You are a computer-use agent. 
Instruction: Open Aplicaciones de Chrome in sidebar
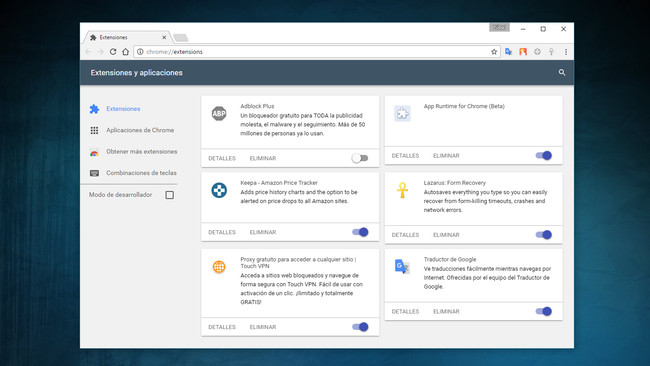(140, 130)
